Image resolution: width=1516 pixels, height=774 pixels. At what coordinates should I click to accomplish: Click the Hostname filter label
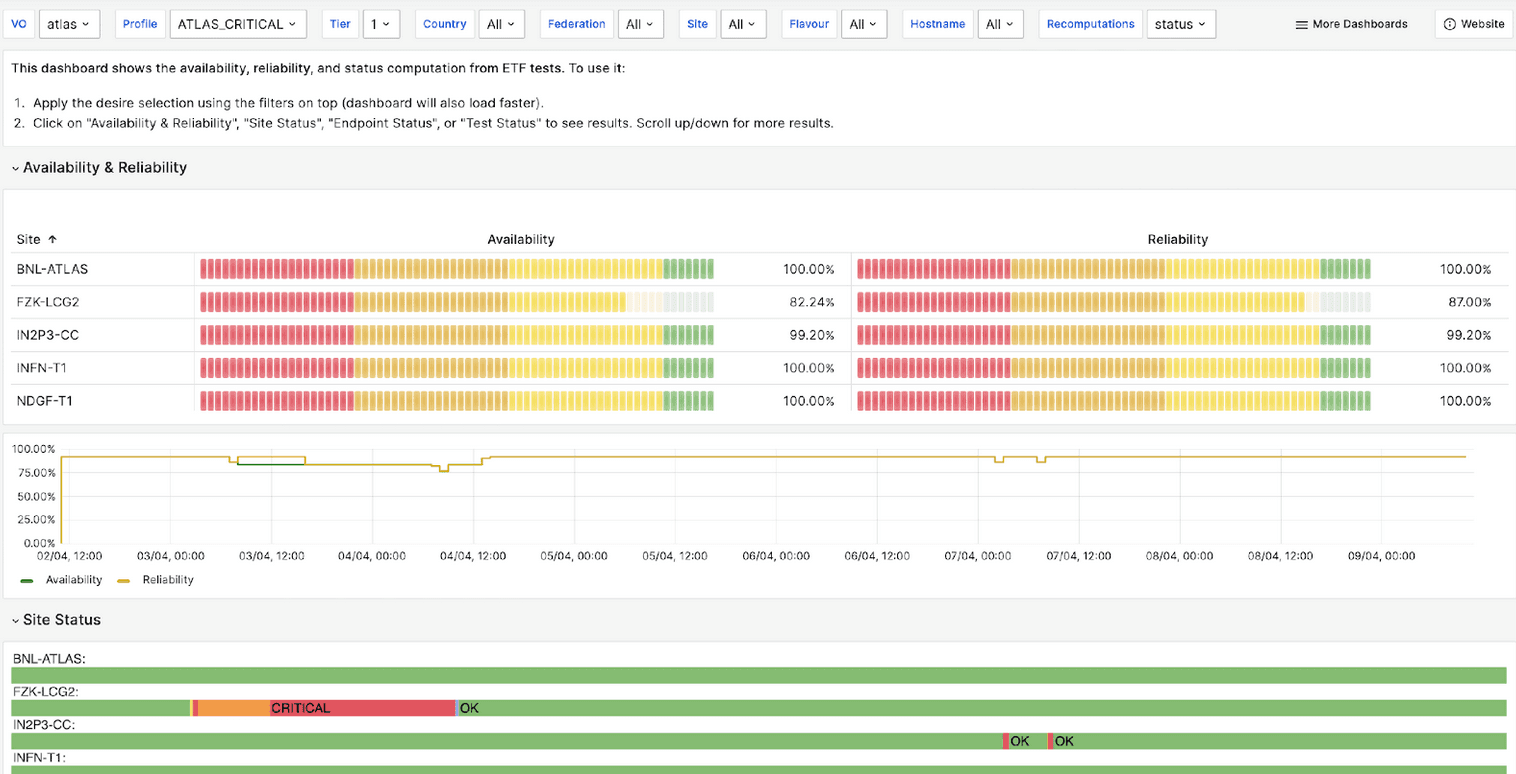tap(937, 24)
